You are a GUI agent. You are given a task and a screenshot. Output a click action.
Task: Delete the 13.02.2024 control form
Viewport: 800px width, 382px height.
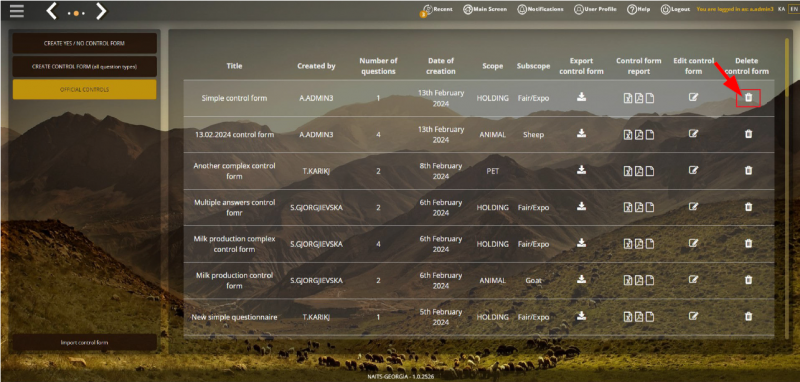(x=748, y=134)
